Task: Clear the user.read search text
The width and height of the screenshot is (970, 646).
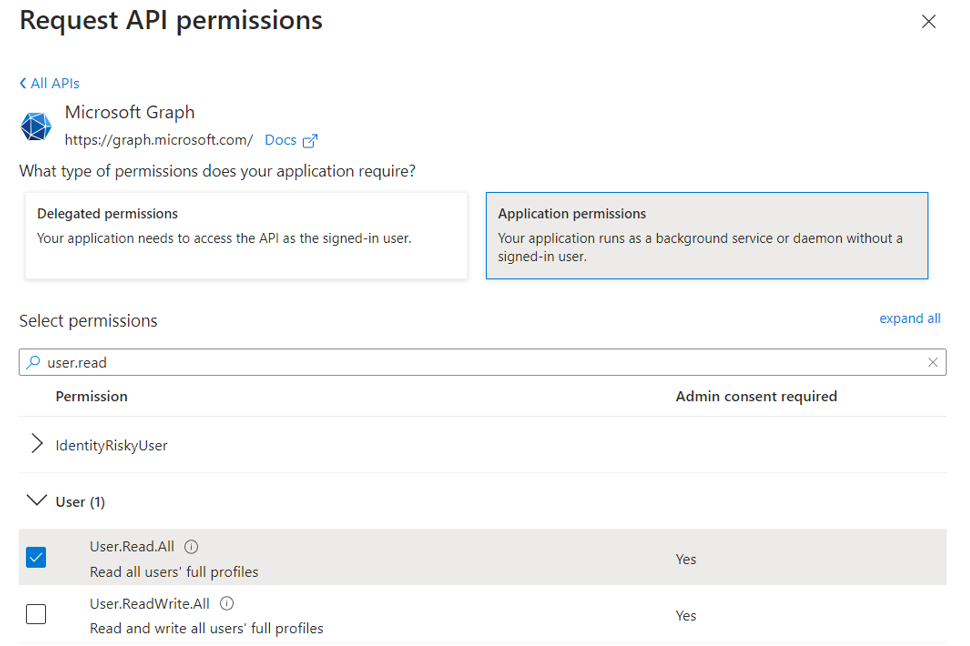Action: 932,362
